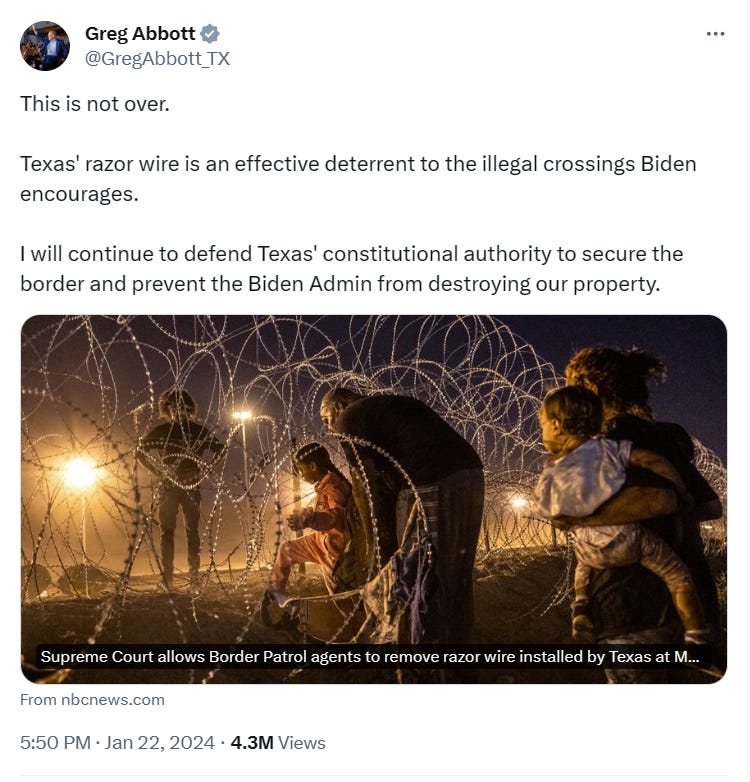750x782 pixels.
Task: Open the NBC News article preview image
Action: [x=374, y=499]
